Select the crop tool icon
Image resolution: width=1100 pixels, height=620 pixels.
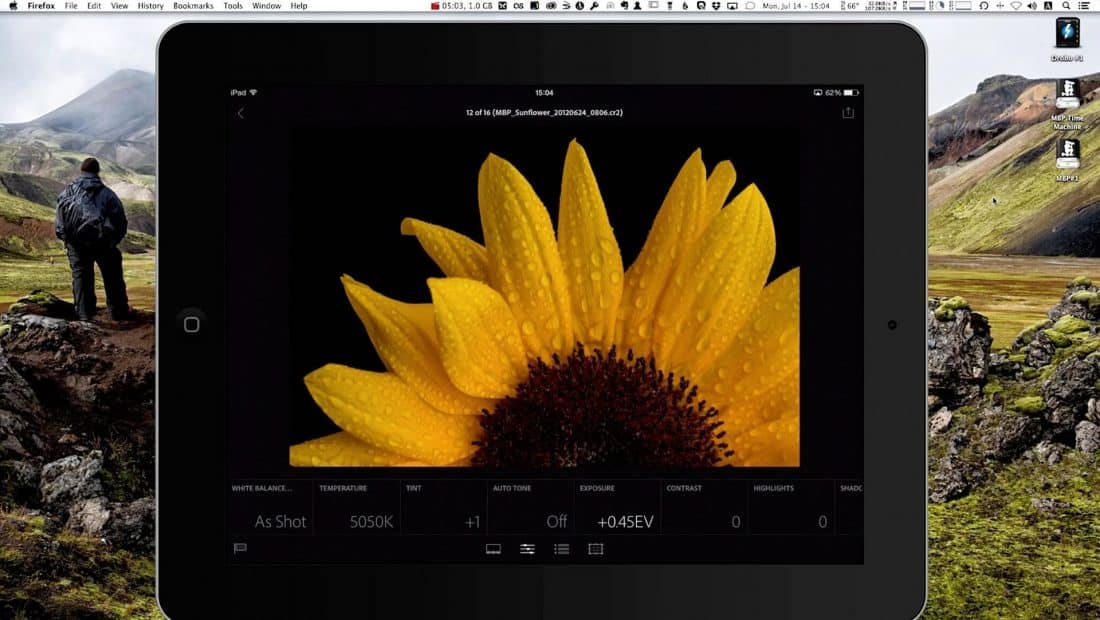tap(596, 549)
